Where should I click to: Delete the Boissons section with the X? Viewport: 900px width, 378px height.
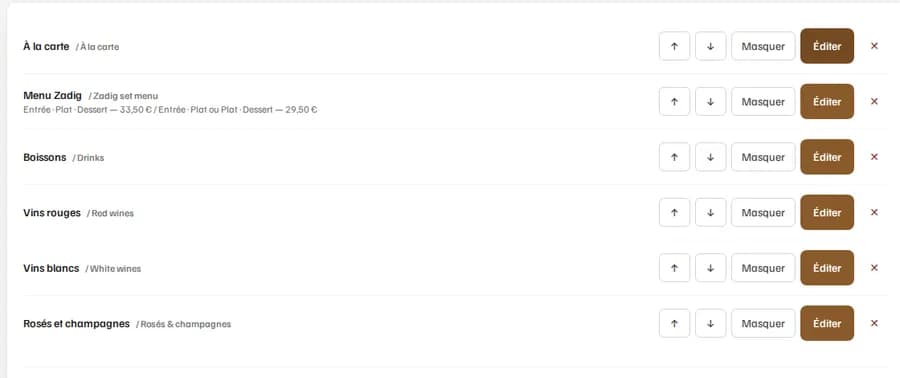click(874, 157)
